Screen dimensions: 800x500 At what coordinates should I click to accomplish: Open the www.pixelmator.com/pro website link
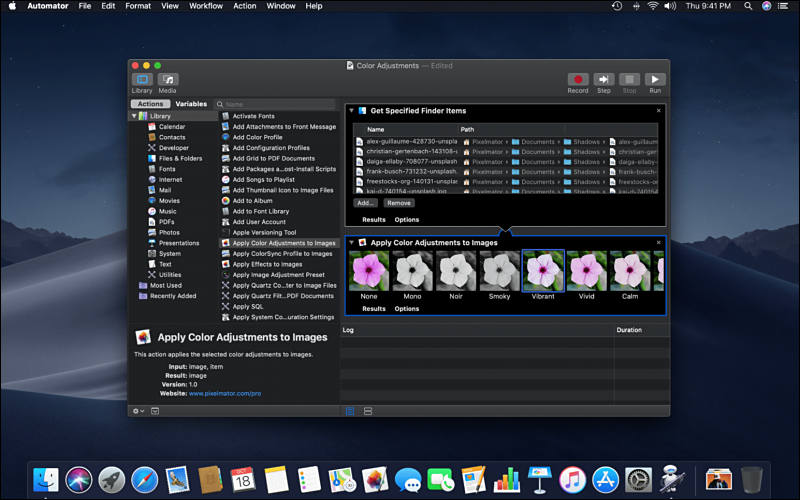(225, 394)
